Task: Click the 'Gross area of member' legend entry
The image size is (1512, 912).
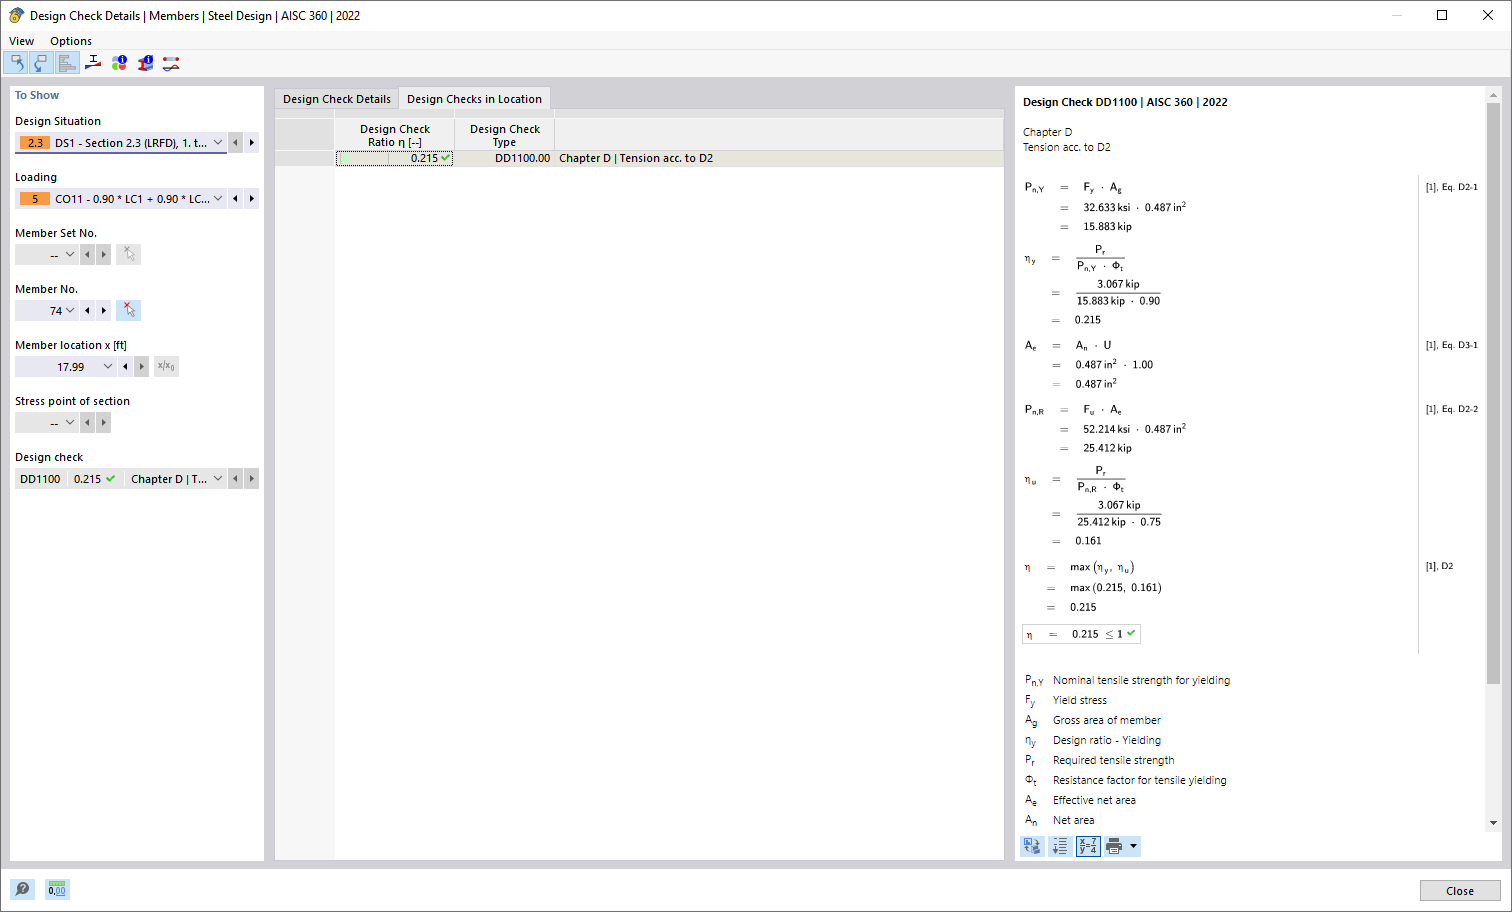Action: [1106, 720]
